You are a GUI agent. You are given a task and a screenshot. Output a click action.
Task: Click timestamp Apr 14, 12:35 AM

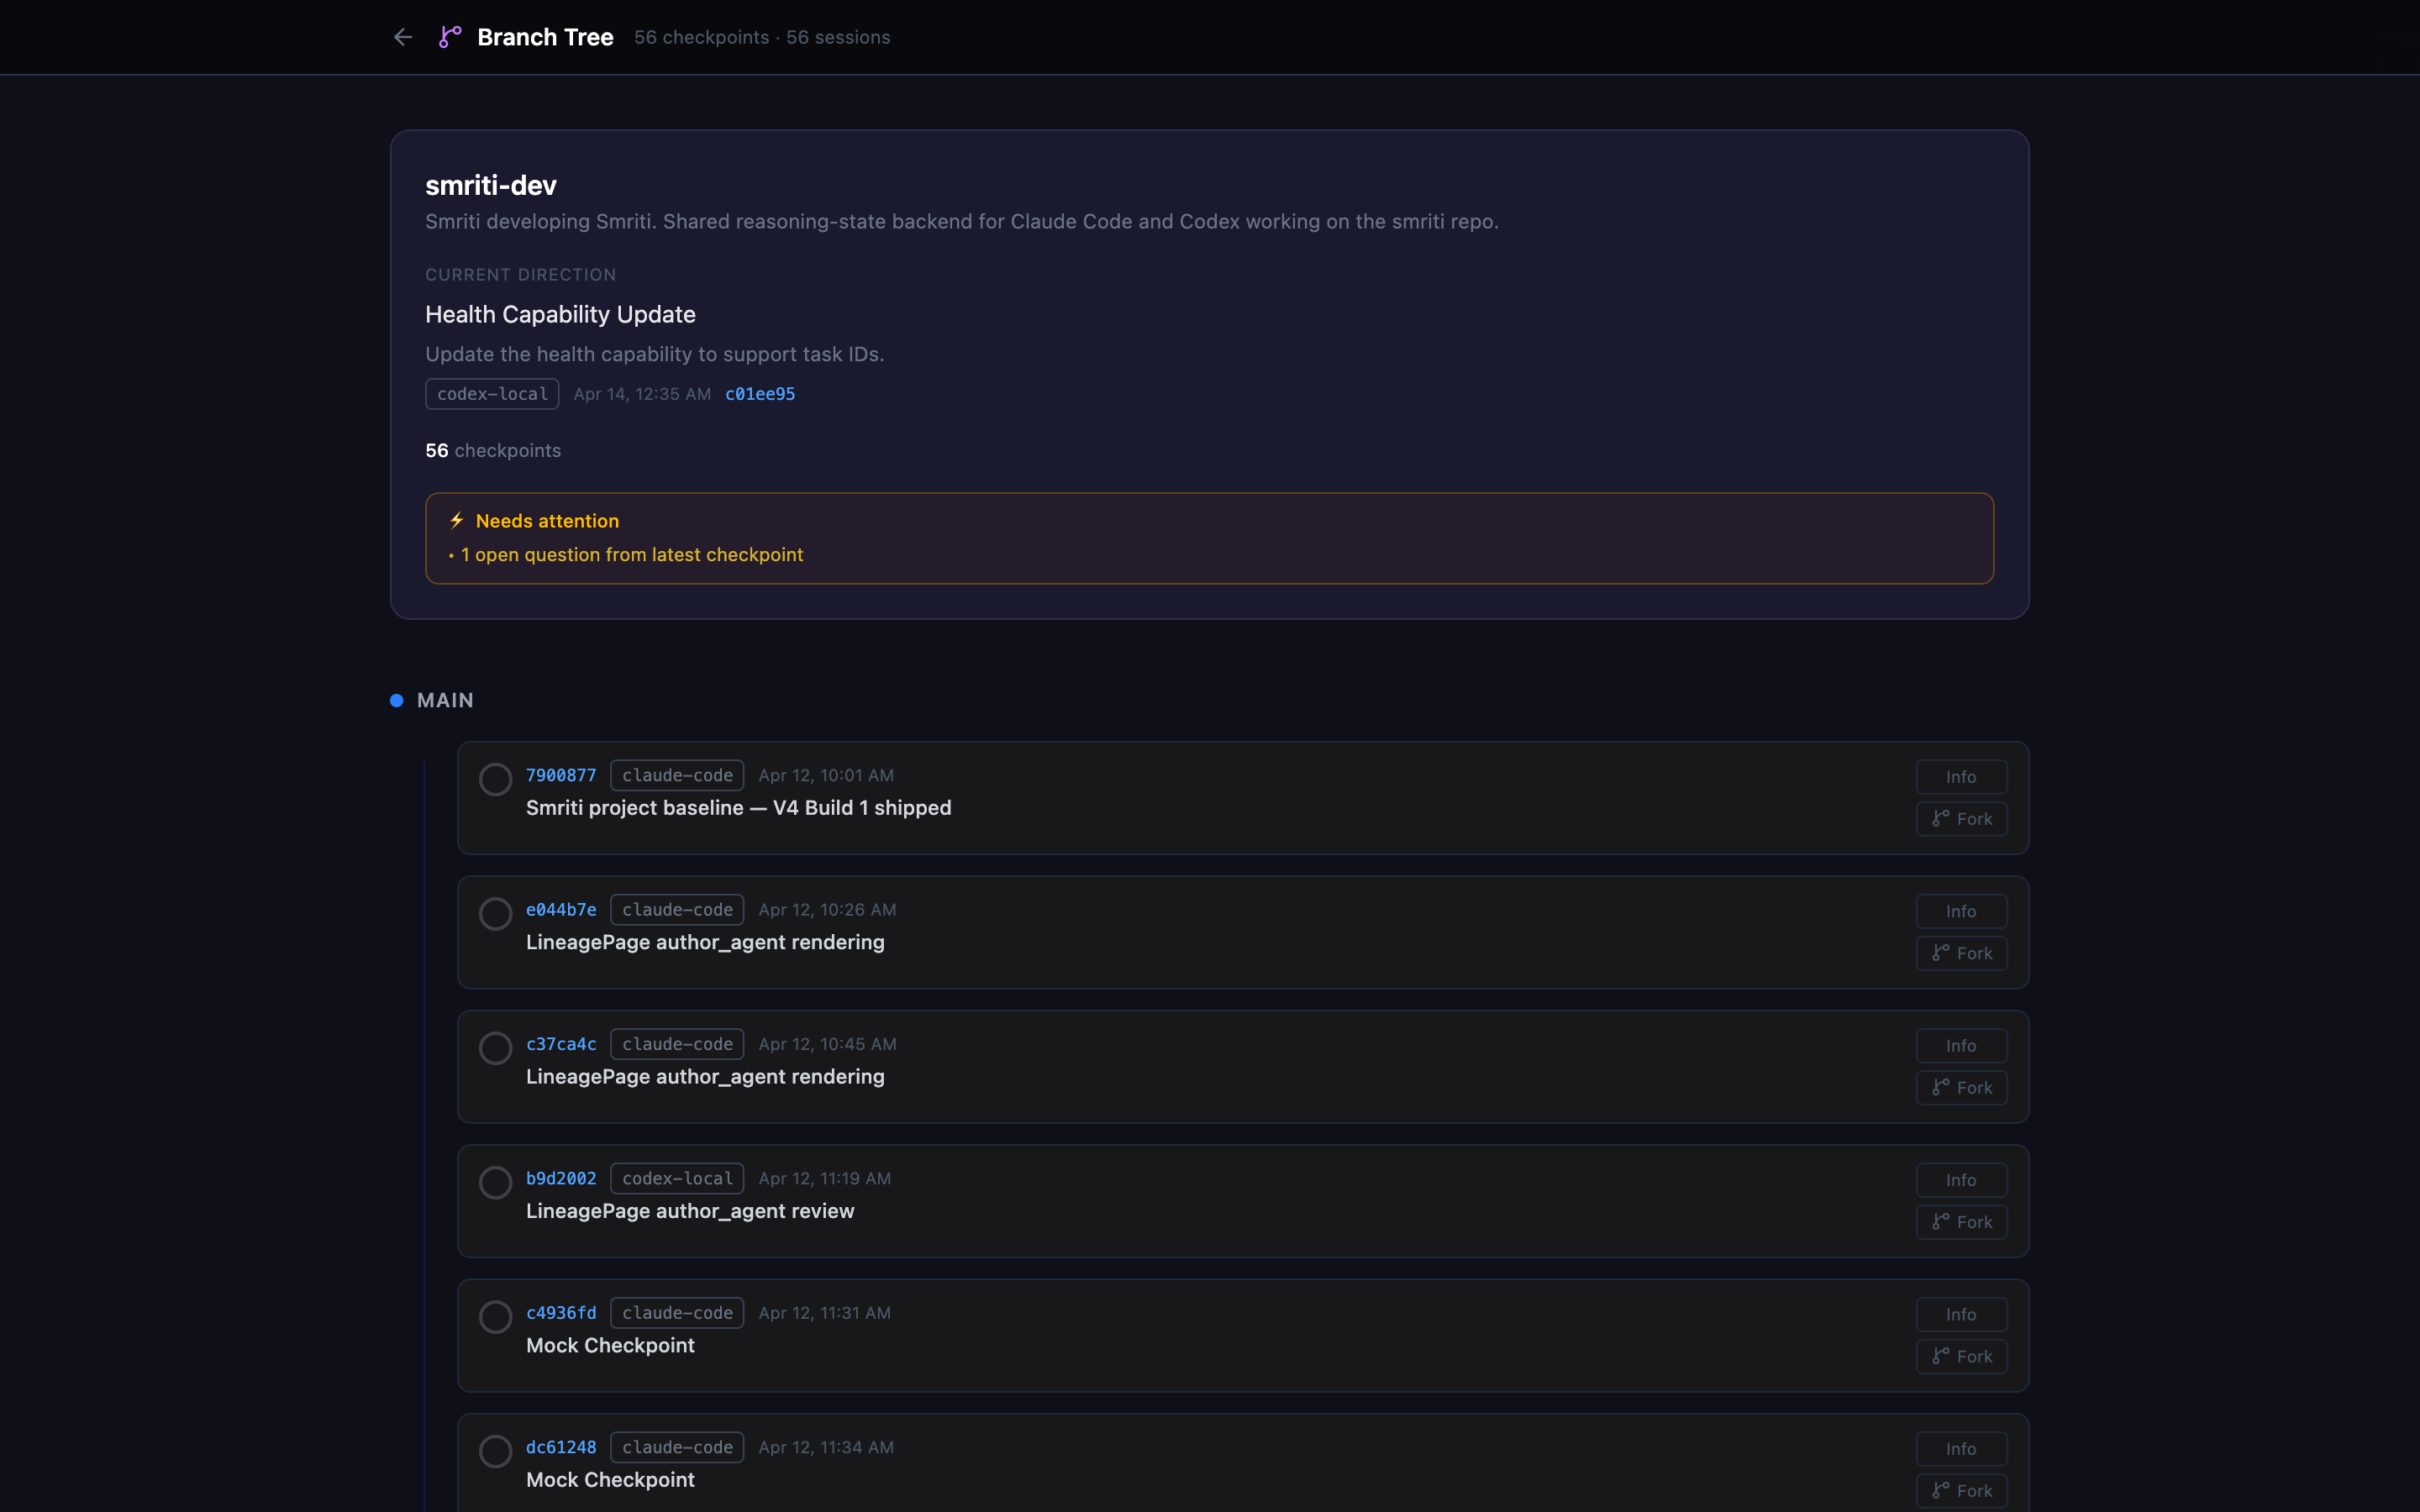pos(642,394)
